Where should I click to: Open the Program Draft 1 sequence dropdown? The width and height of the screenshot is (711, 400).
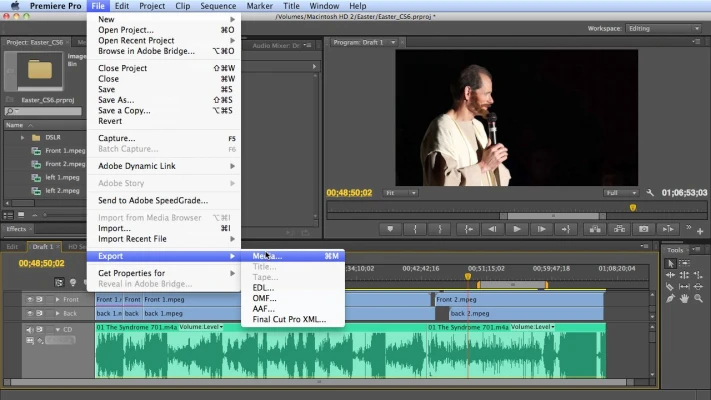pyautogui.click(x=393, y=42)
